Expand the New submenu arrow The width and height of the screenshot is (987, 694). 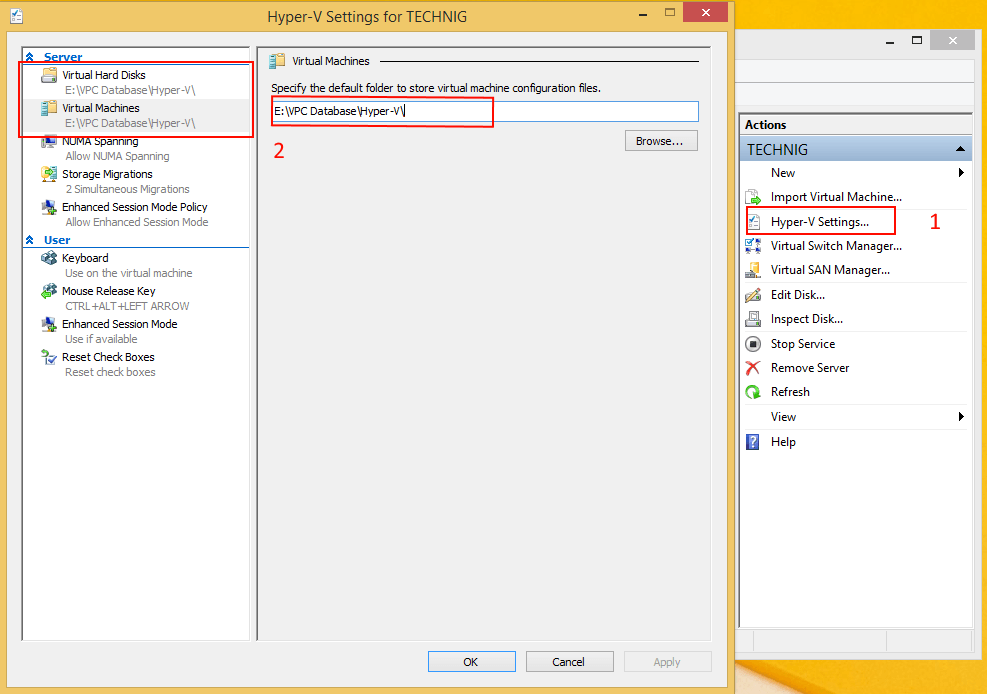[960, 172]
